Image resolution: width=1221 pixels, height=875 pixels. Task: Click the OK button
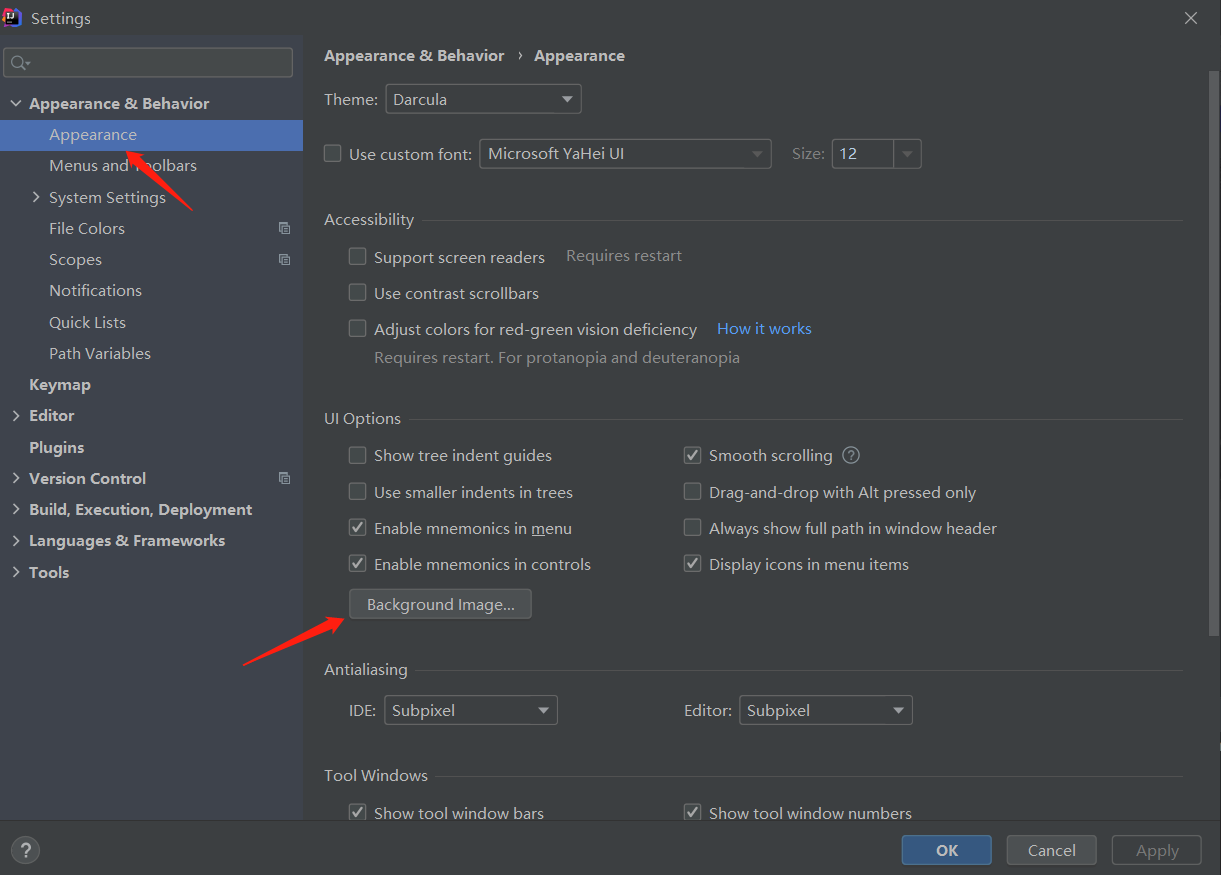point(947,850)
